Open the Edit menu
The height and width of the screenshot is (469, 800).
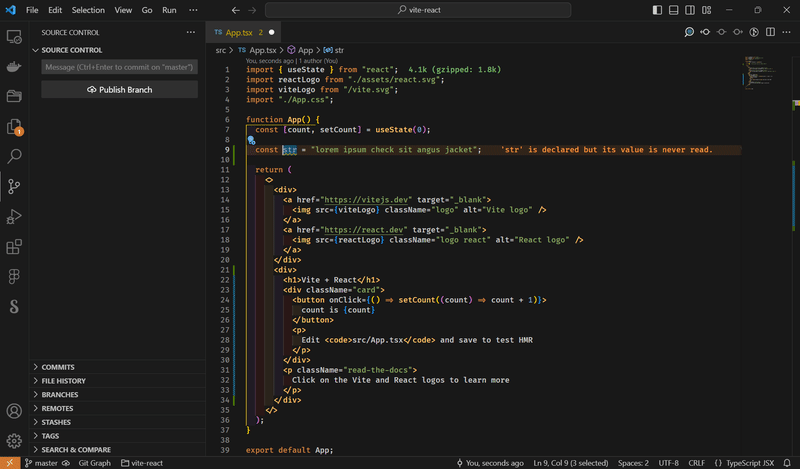tap(55, 10)
